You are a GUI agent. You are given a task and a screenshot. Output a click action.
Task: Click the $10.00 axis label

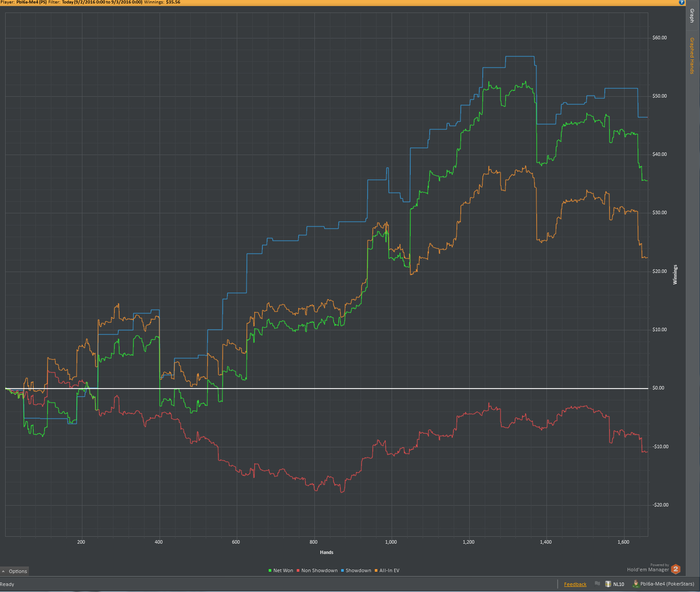(x=659, y=330)
